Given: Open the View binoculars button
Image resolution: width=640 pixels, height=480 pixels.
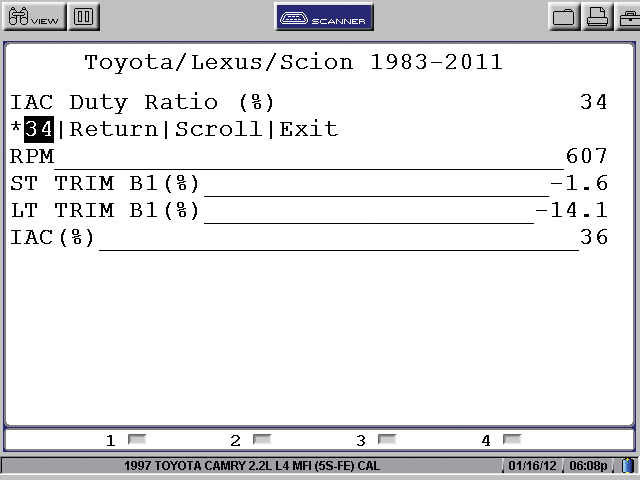Looking at the screenshot, I should click(35, 17).
